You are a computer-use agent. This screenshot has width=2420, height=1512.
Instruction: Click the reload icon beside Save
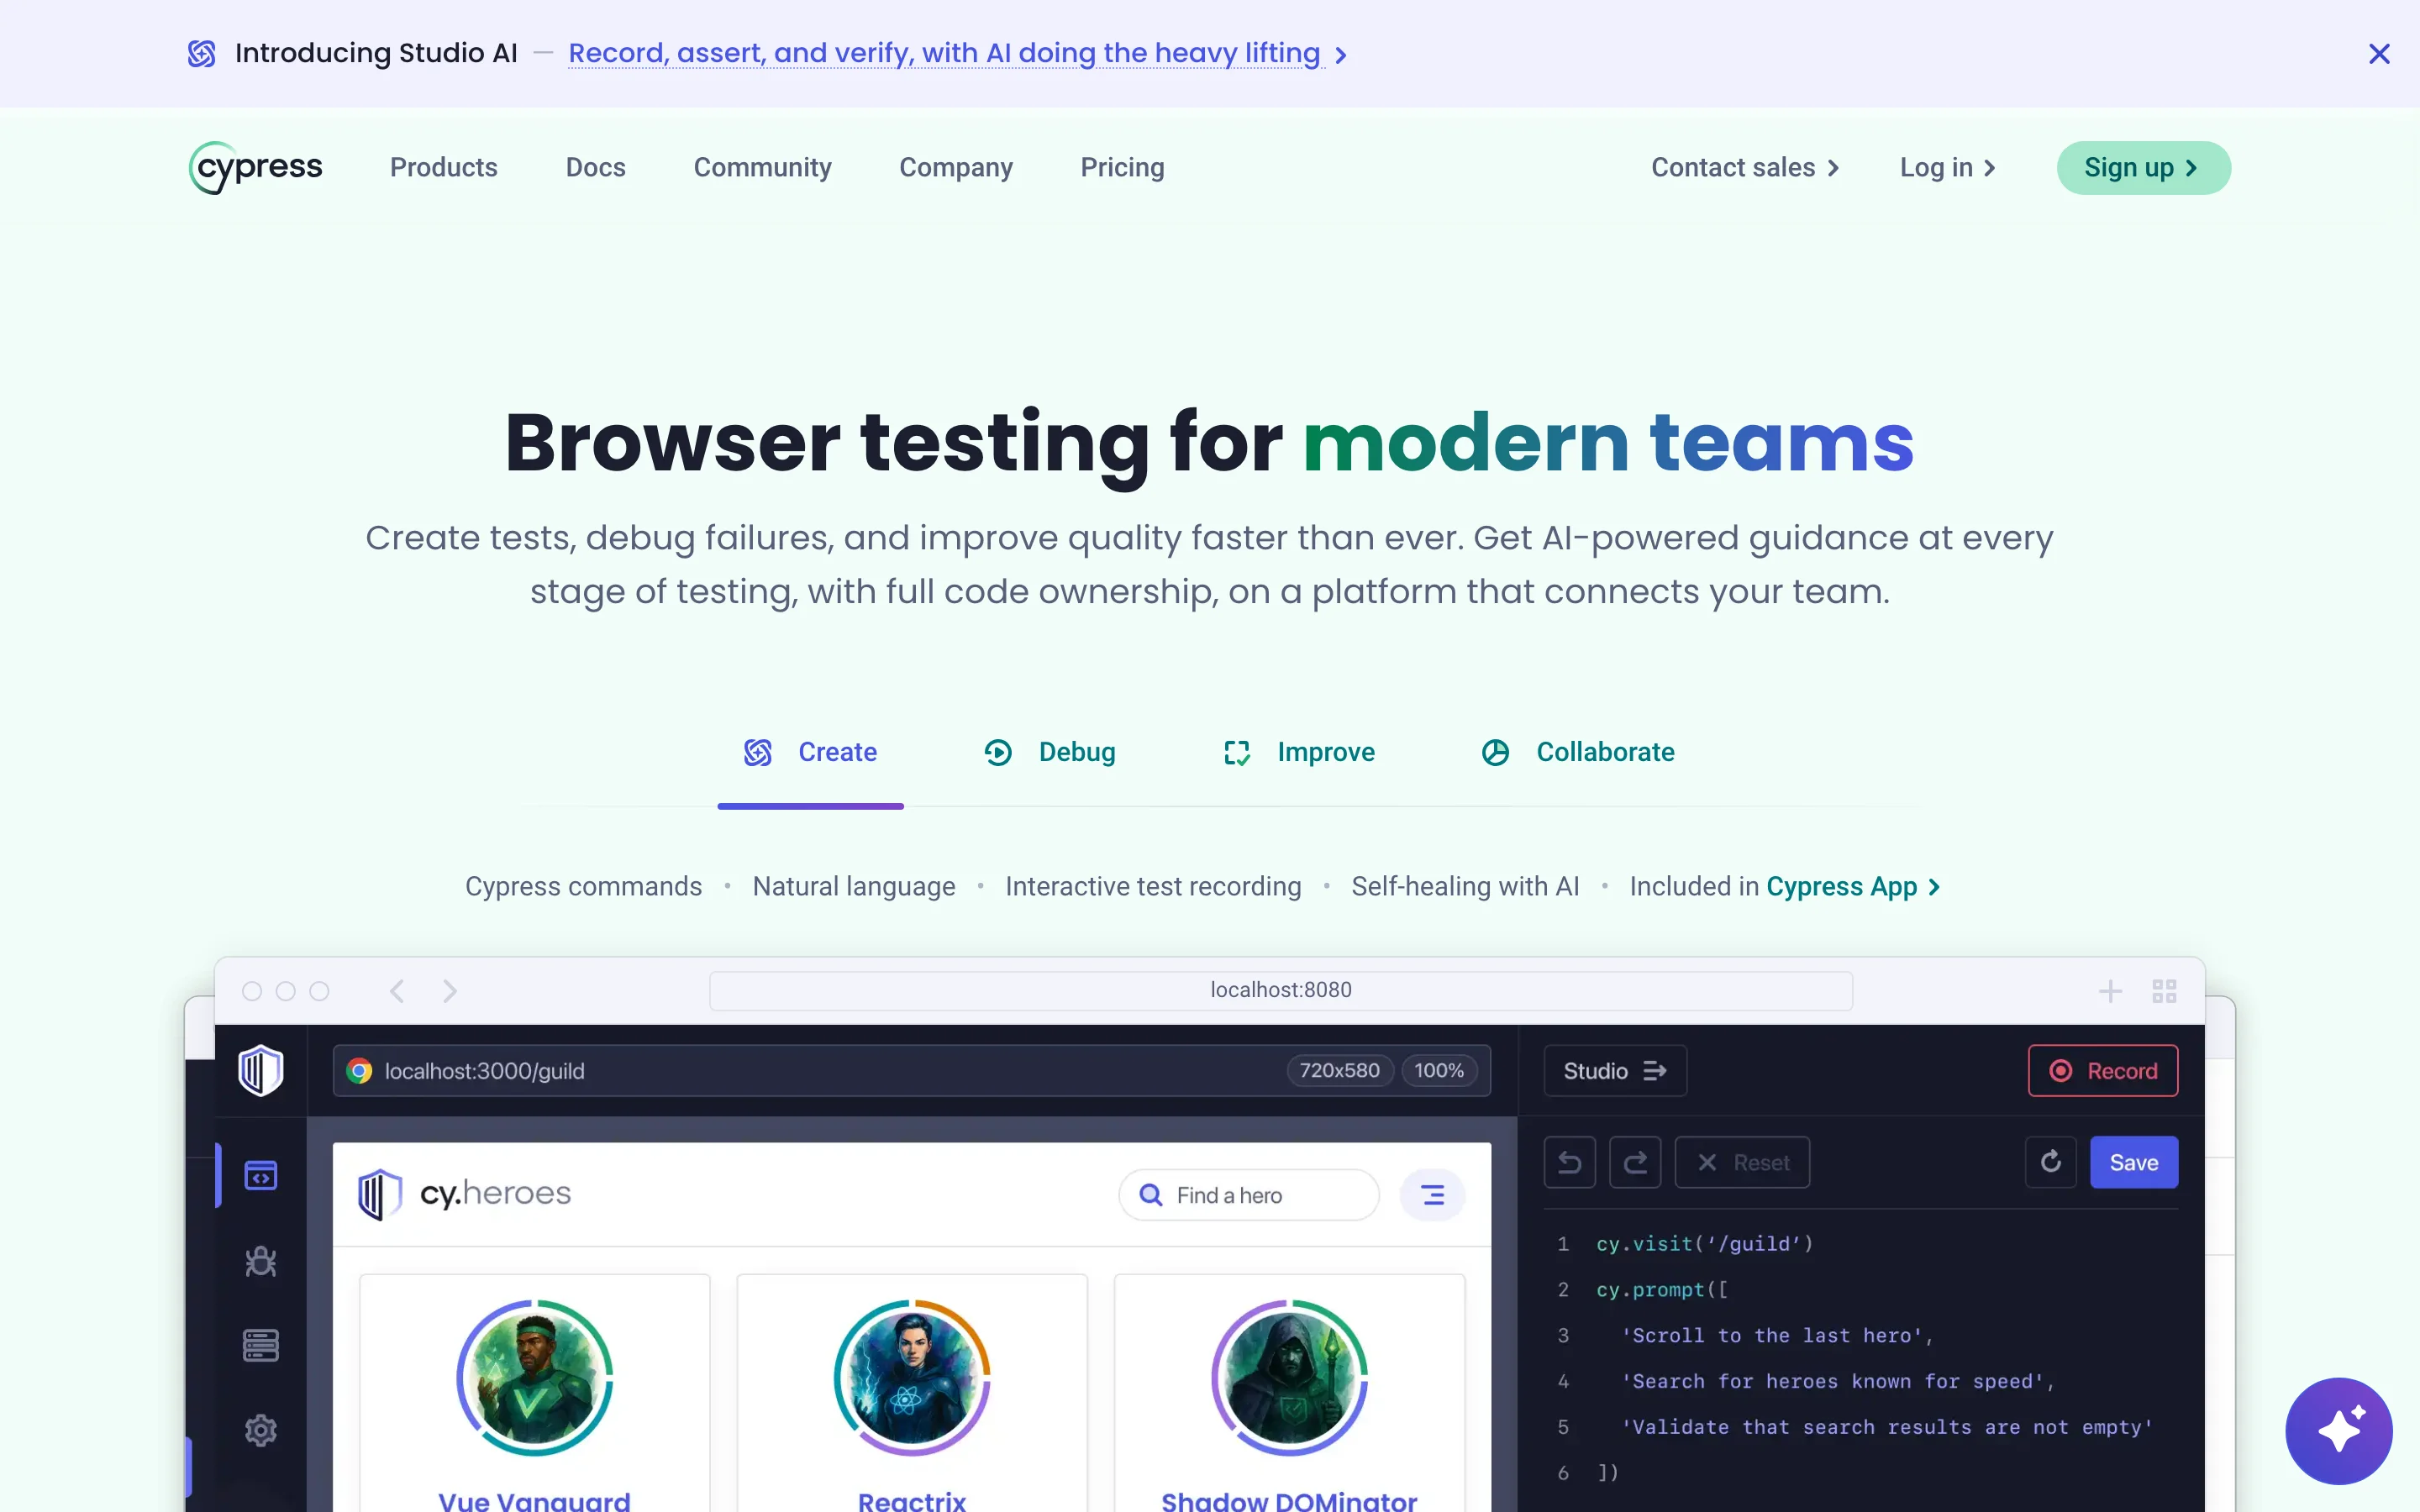pos(2050,1162)
